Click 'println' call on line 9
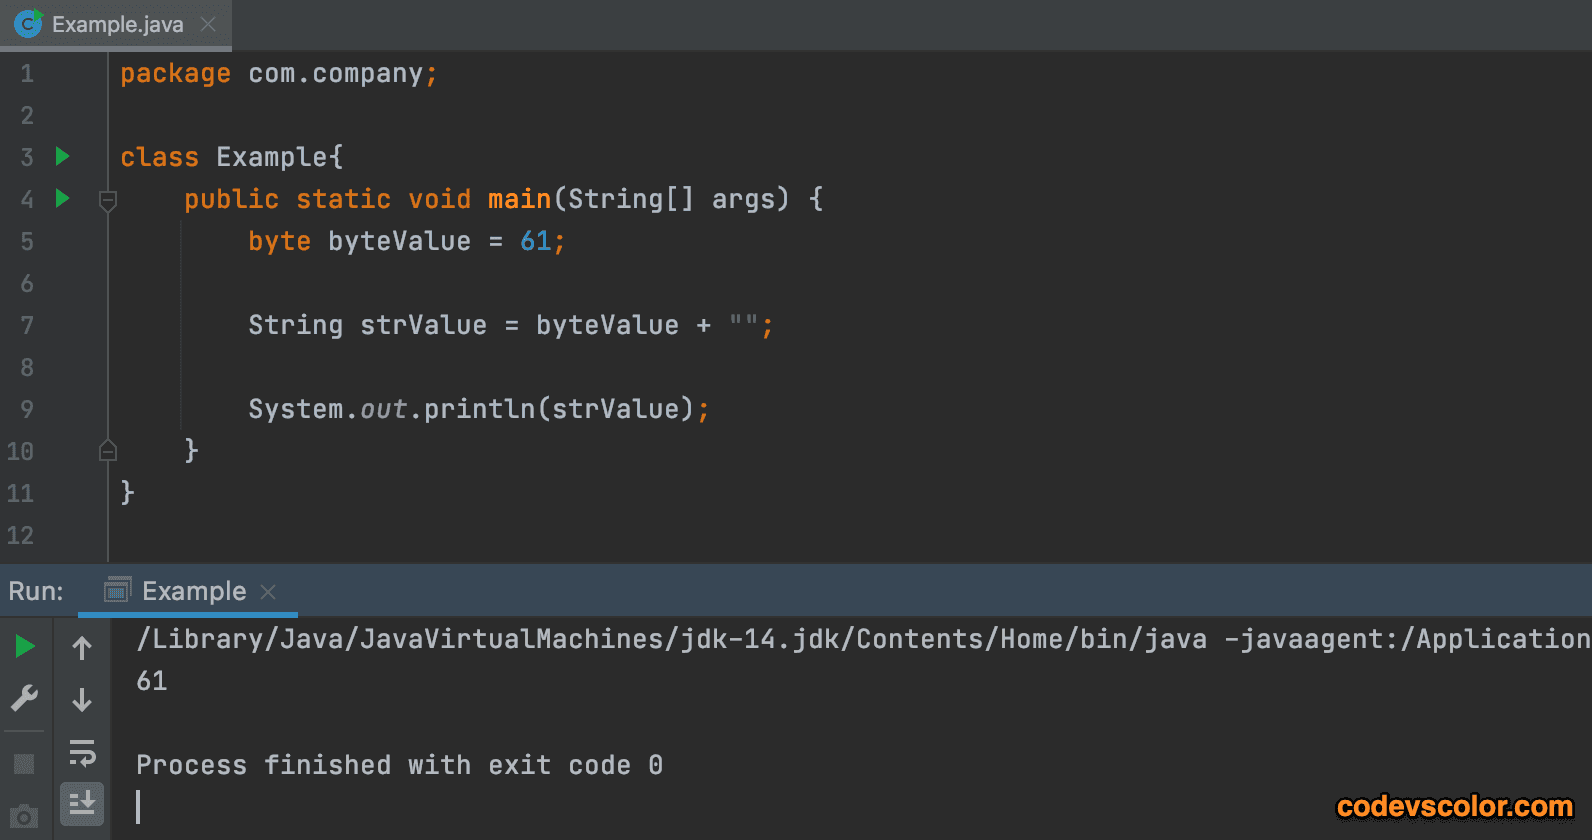 pyautogui.click(x=479, y=409)
